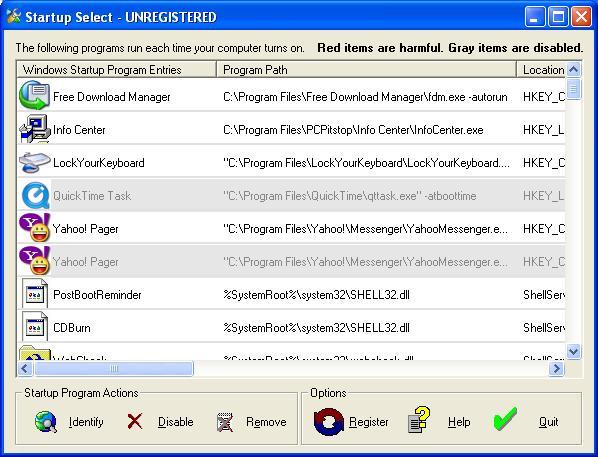Select the Info Center entry name
This screenshot has width=598, height=457.
(79, 130)
